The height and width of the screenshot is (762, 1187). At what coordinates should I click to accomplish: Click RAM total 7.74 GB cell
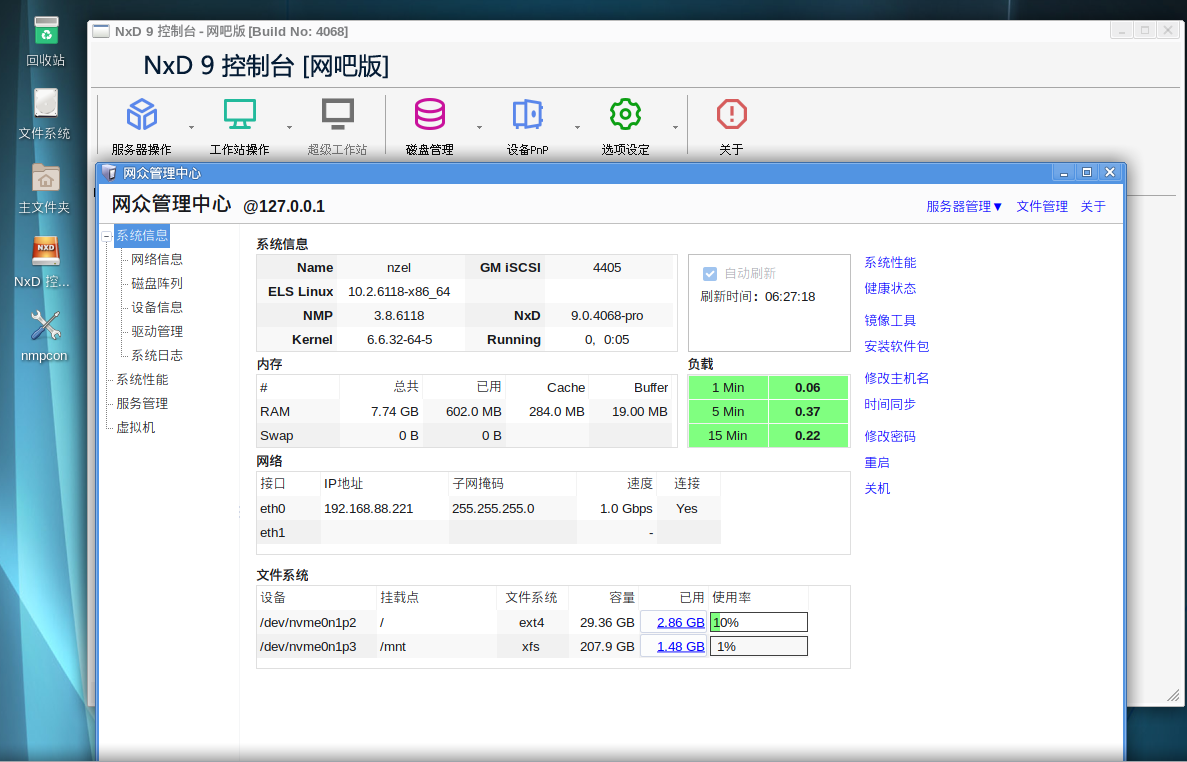[395, 412]
